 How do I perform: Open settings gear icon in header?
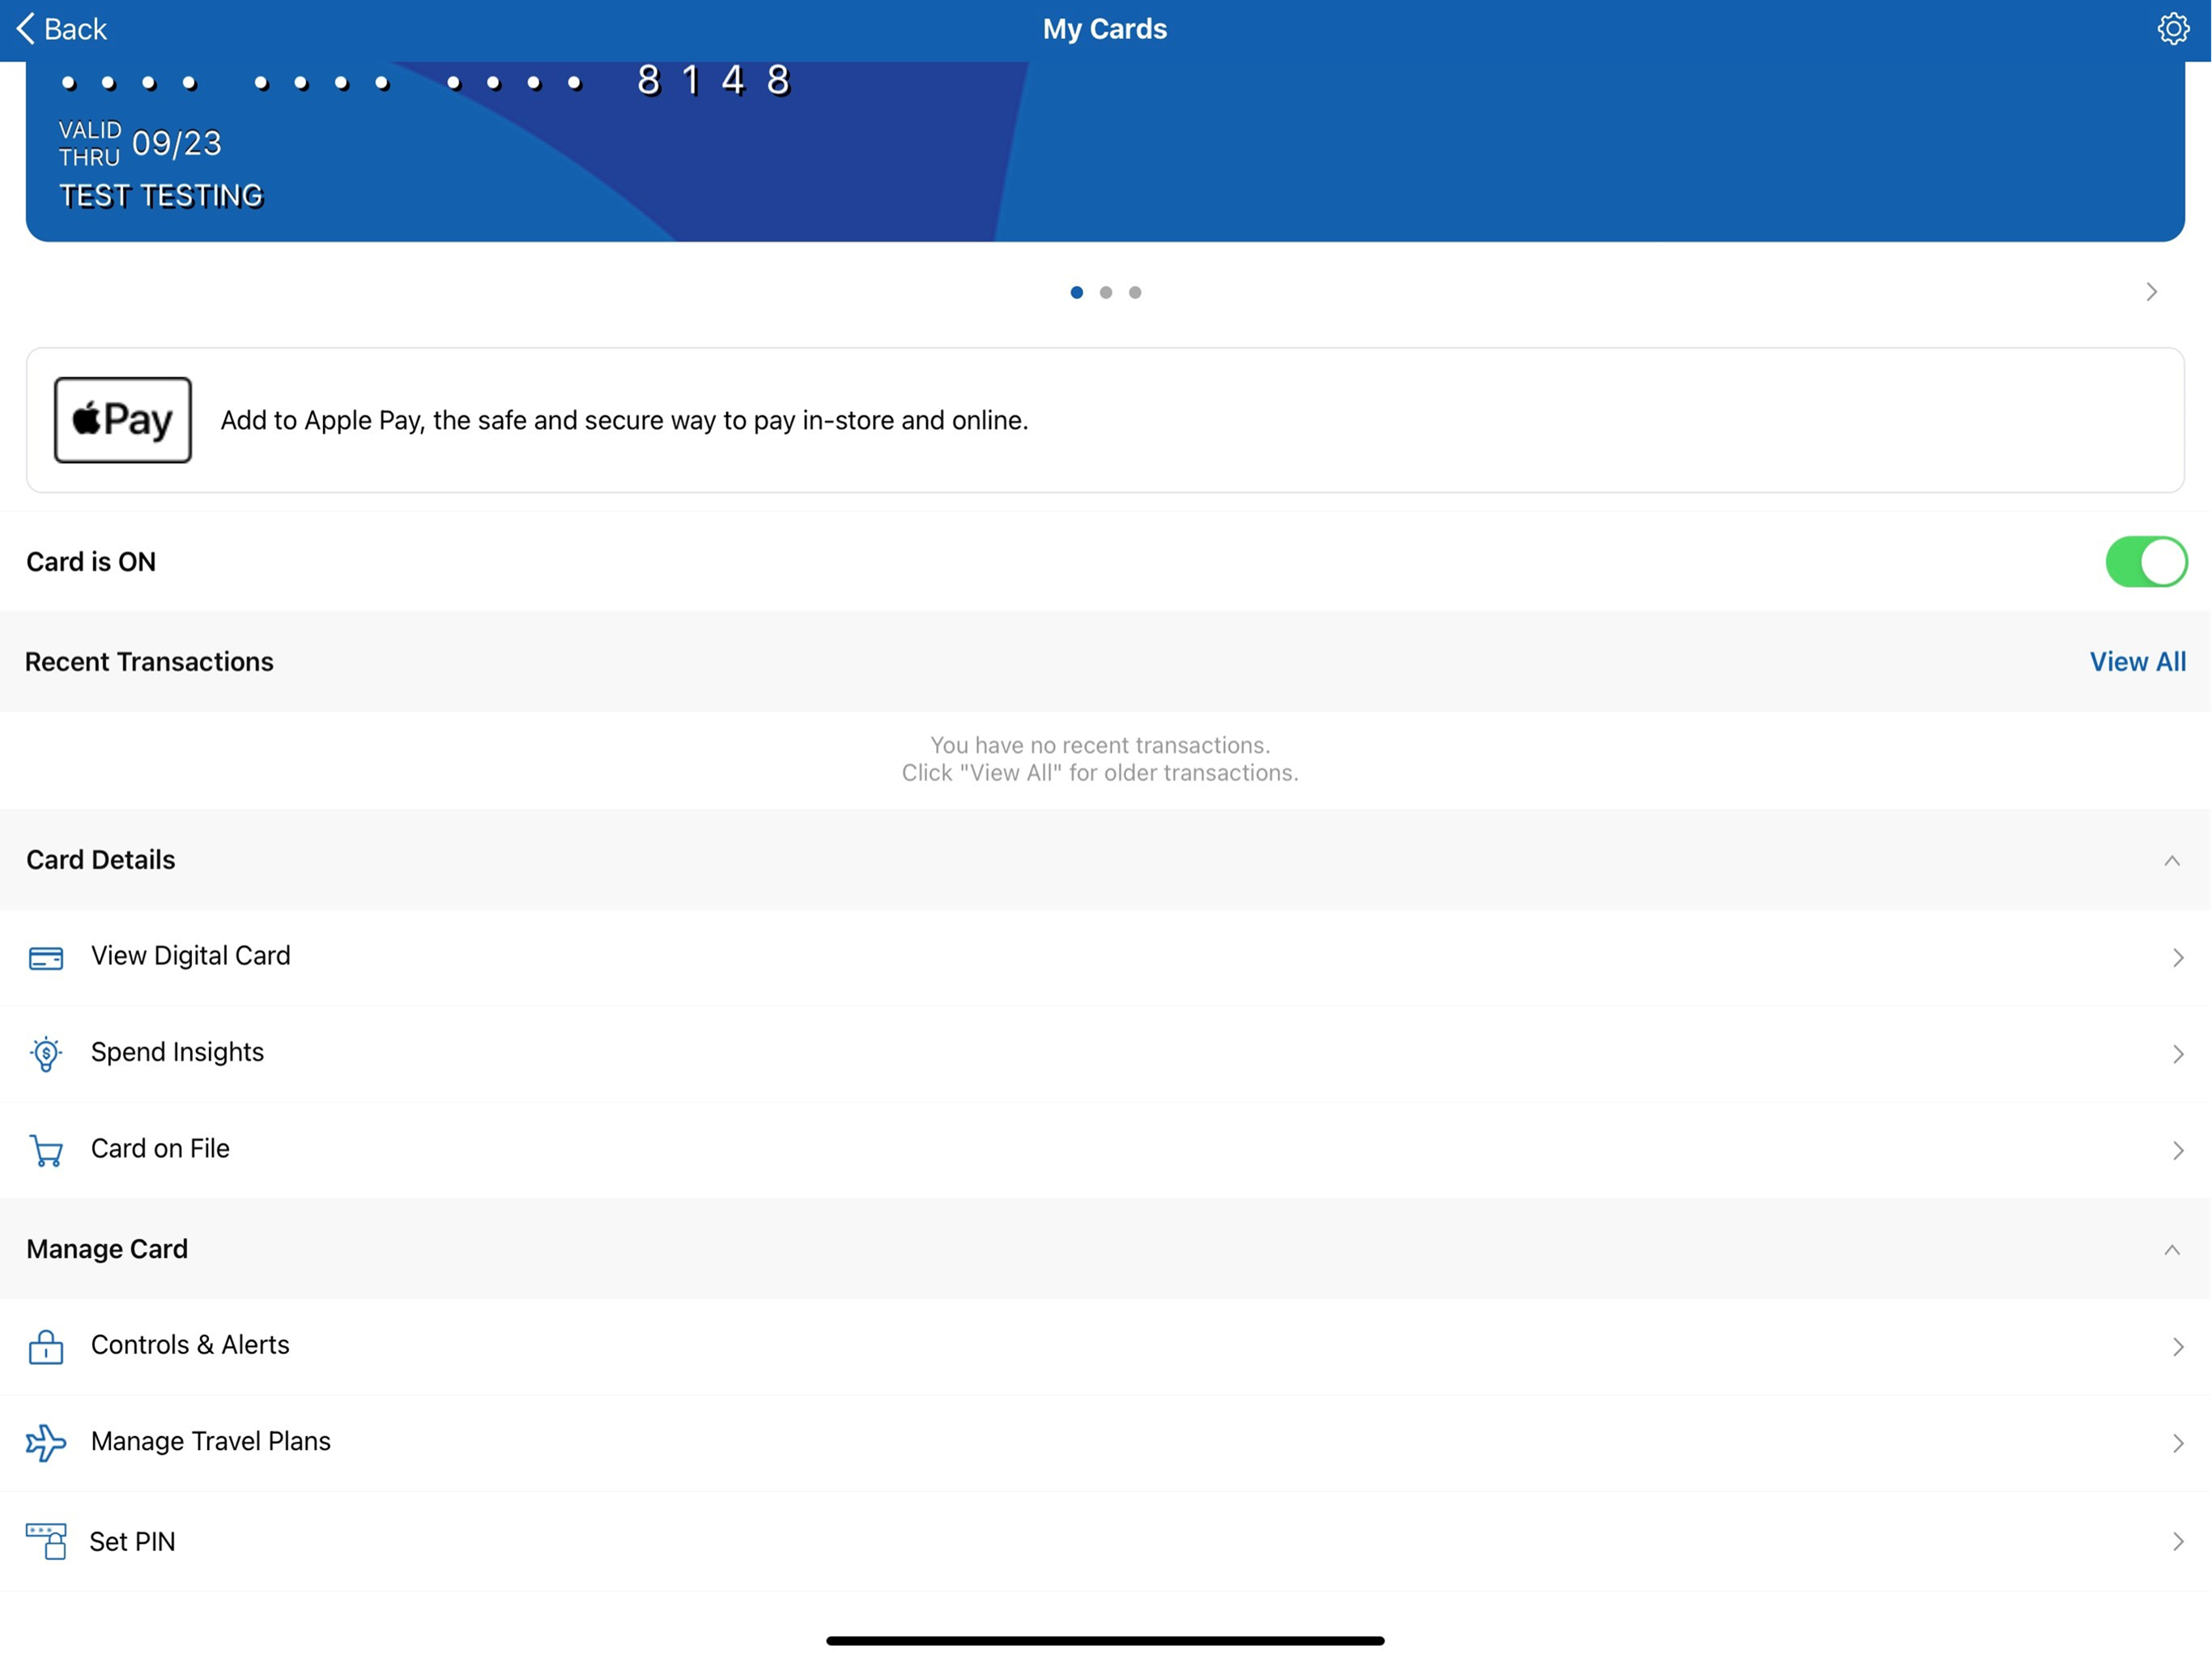(2172, 28)
